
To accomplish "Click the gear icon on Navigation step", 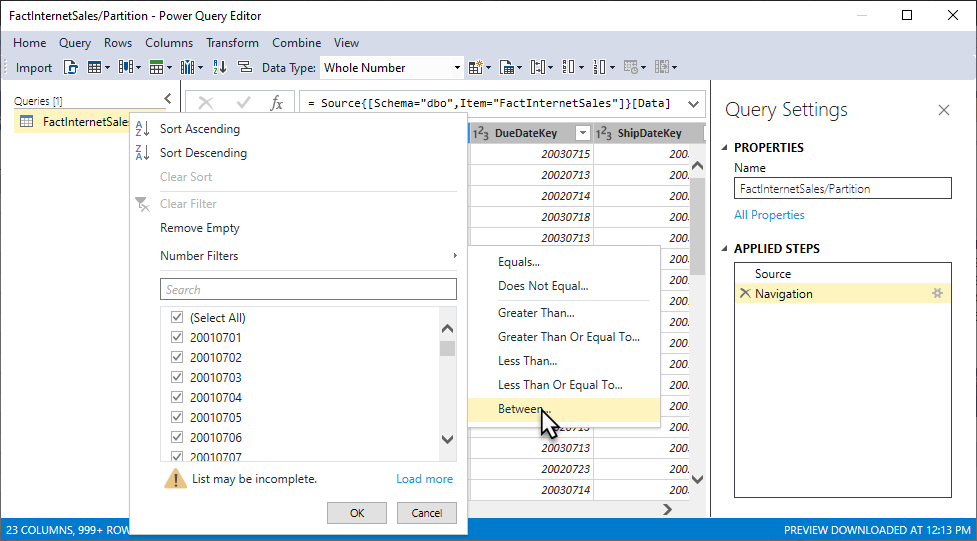I will point(937,294).
